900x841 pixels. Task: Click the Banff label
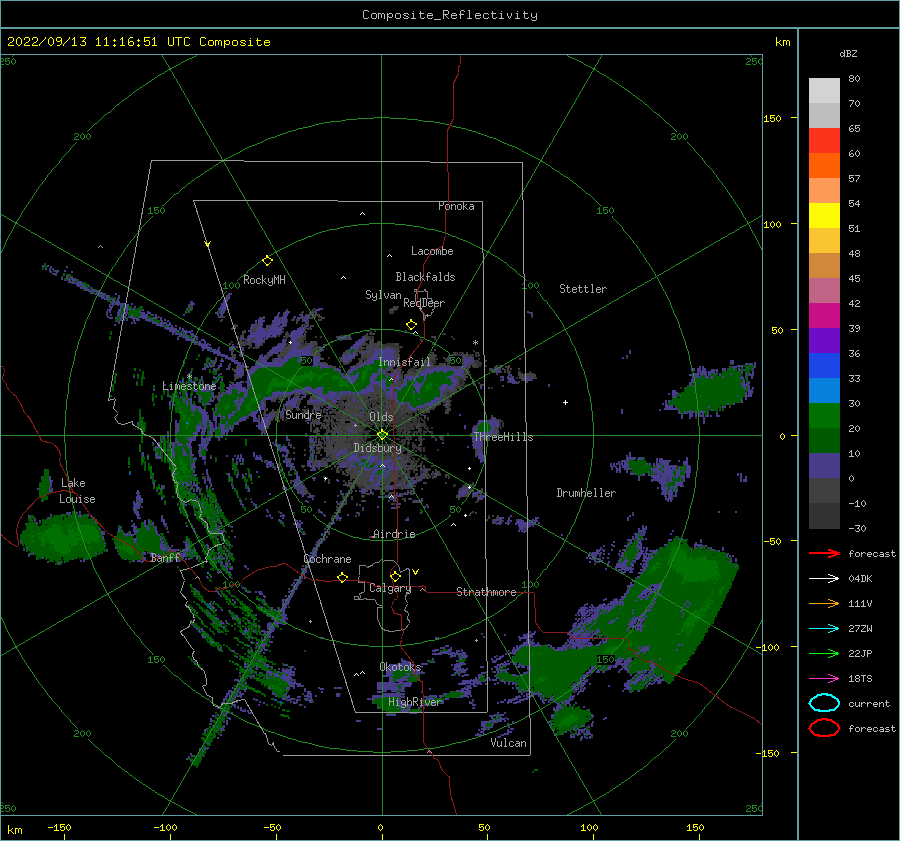[x=165, y=557]
